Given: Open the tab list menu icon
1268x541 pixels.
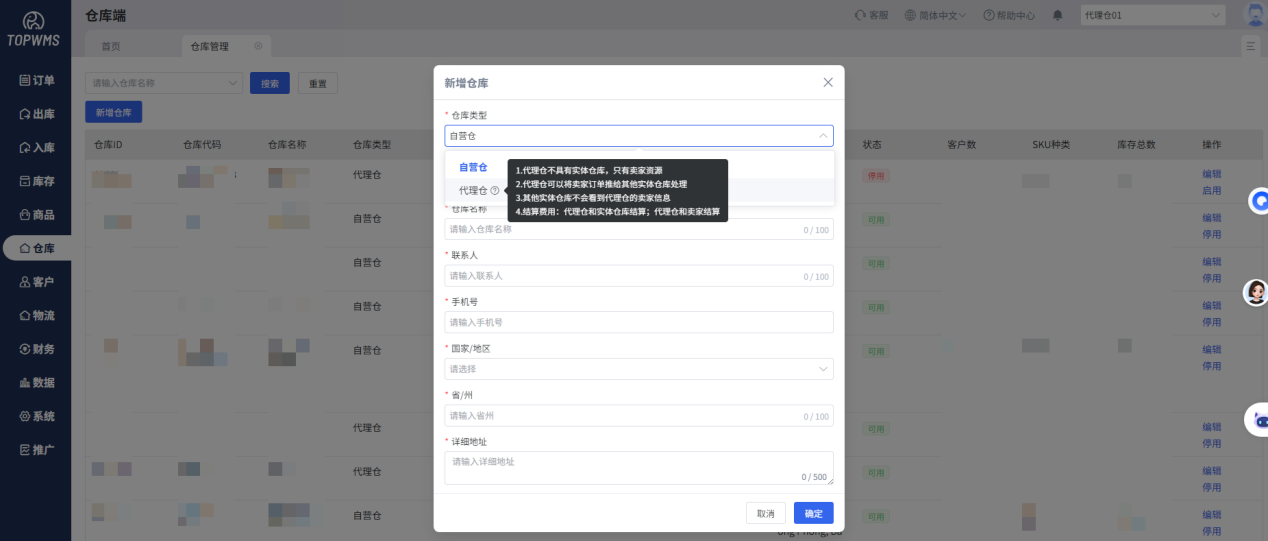Looking at the screenshot, I should (x=1250, y=46).
